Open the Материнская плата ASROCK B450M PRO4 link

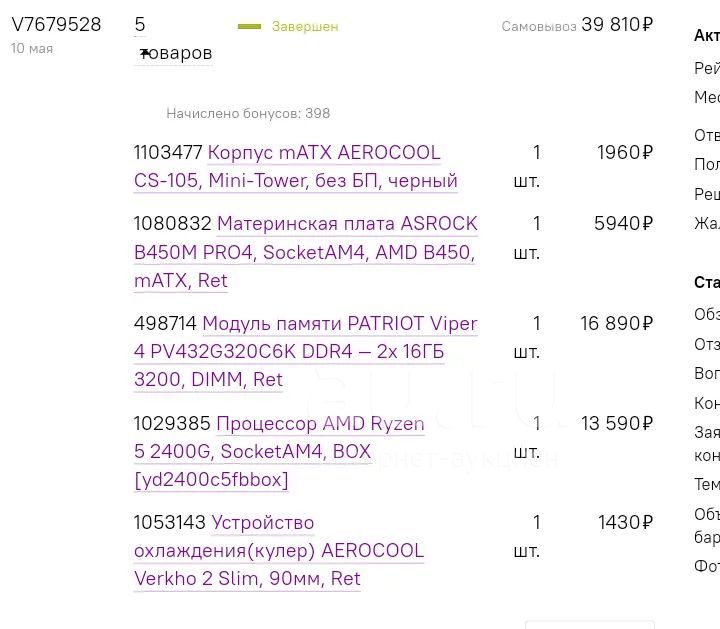point(306,252)
